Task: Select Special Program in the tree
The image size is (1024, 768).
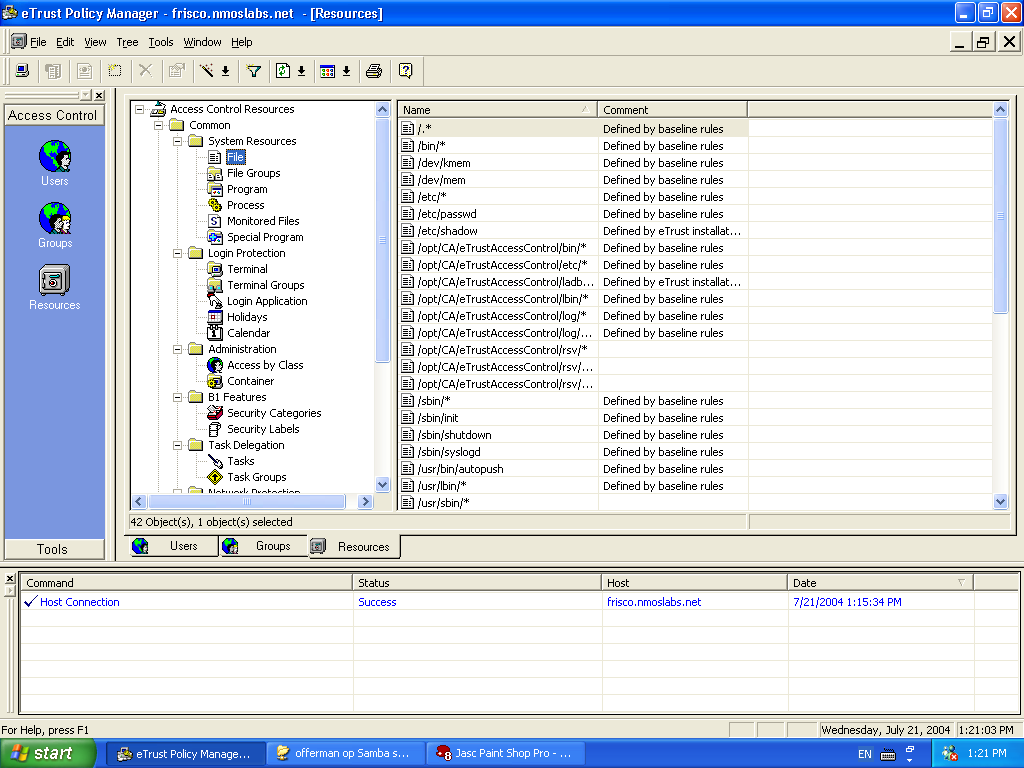Action: (x=265, y=237)
